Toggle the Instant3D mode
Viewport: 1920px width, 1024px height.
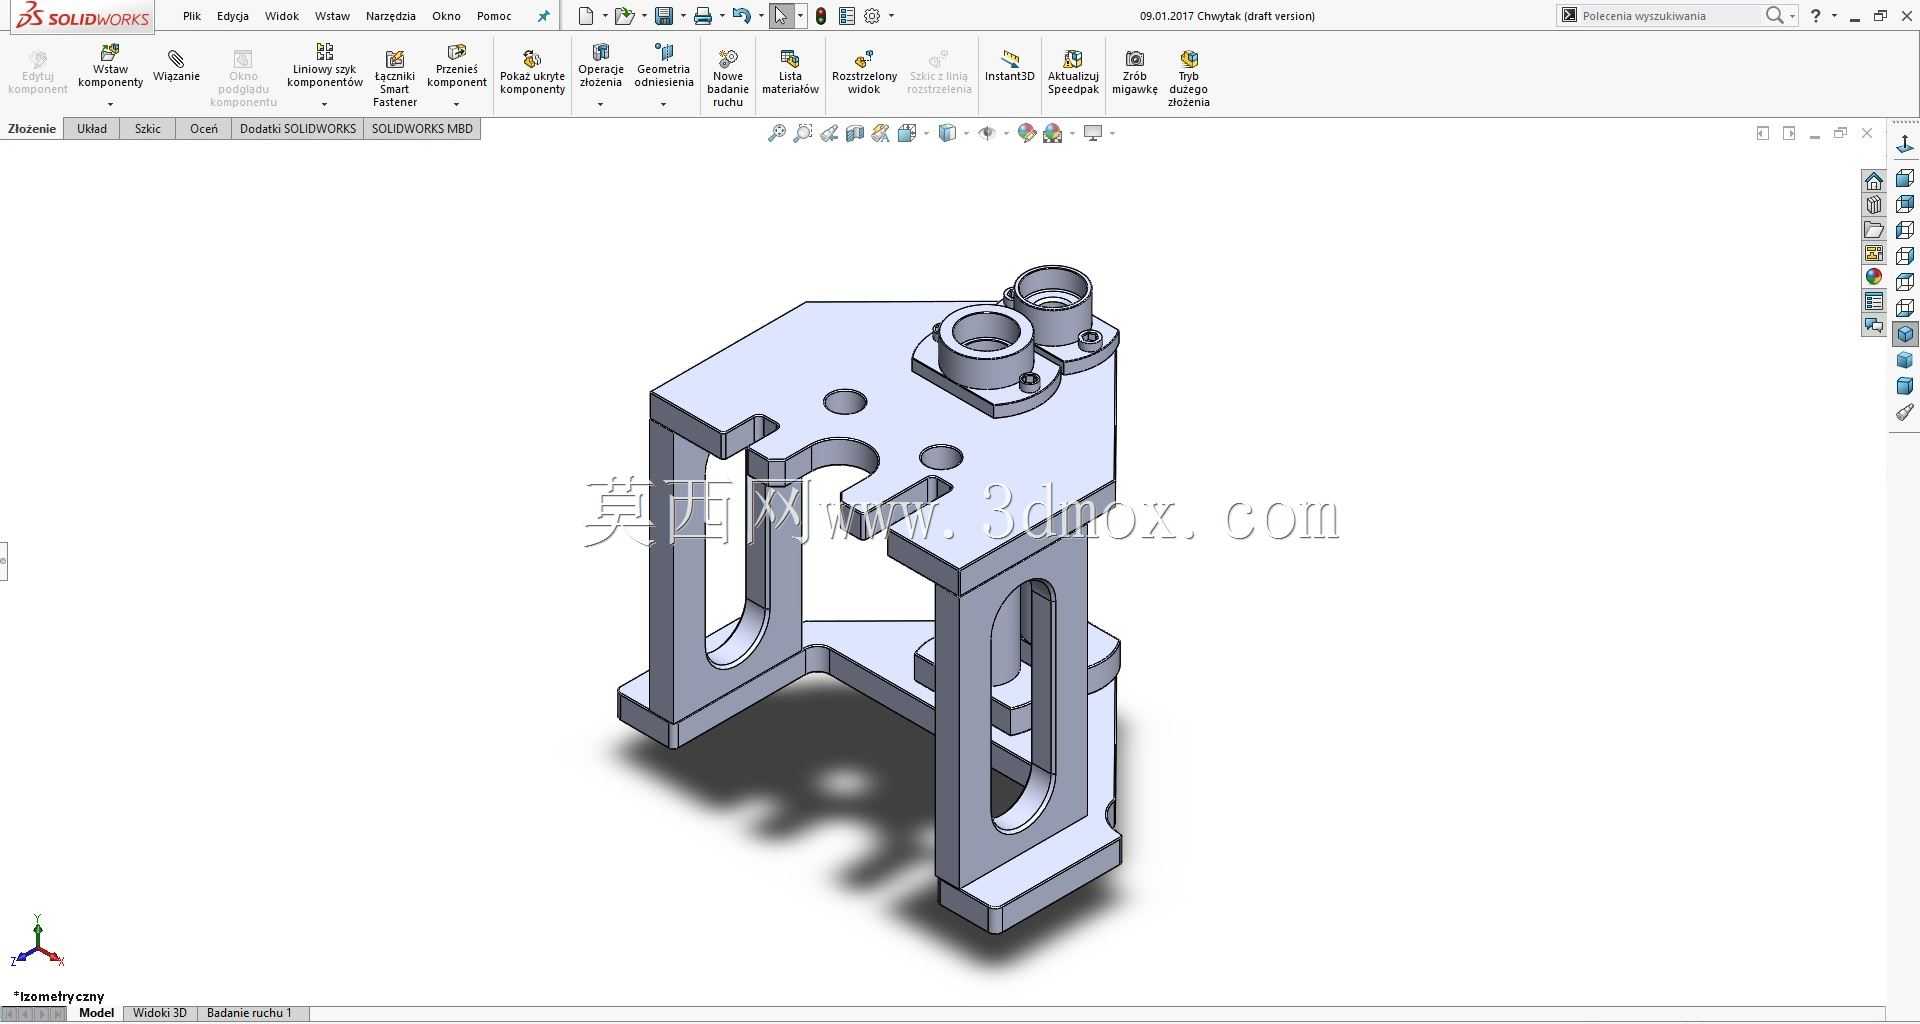pyautogui.click(x=1010, y=66)
